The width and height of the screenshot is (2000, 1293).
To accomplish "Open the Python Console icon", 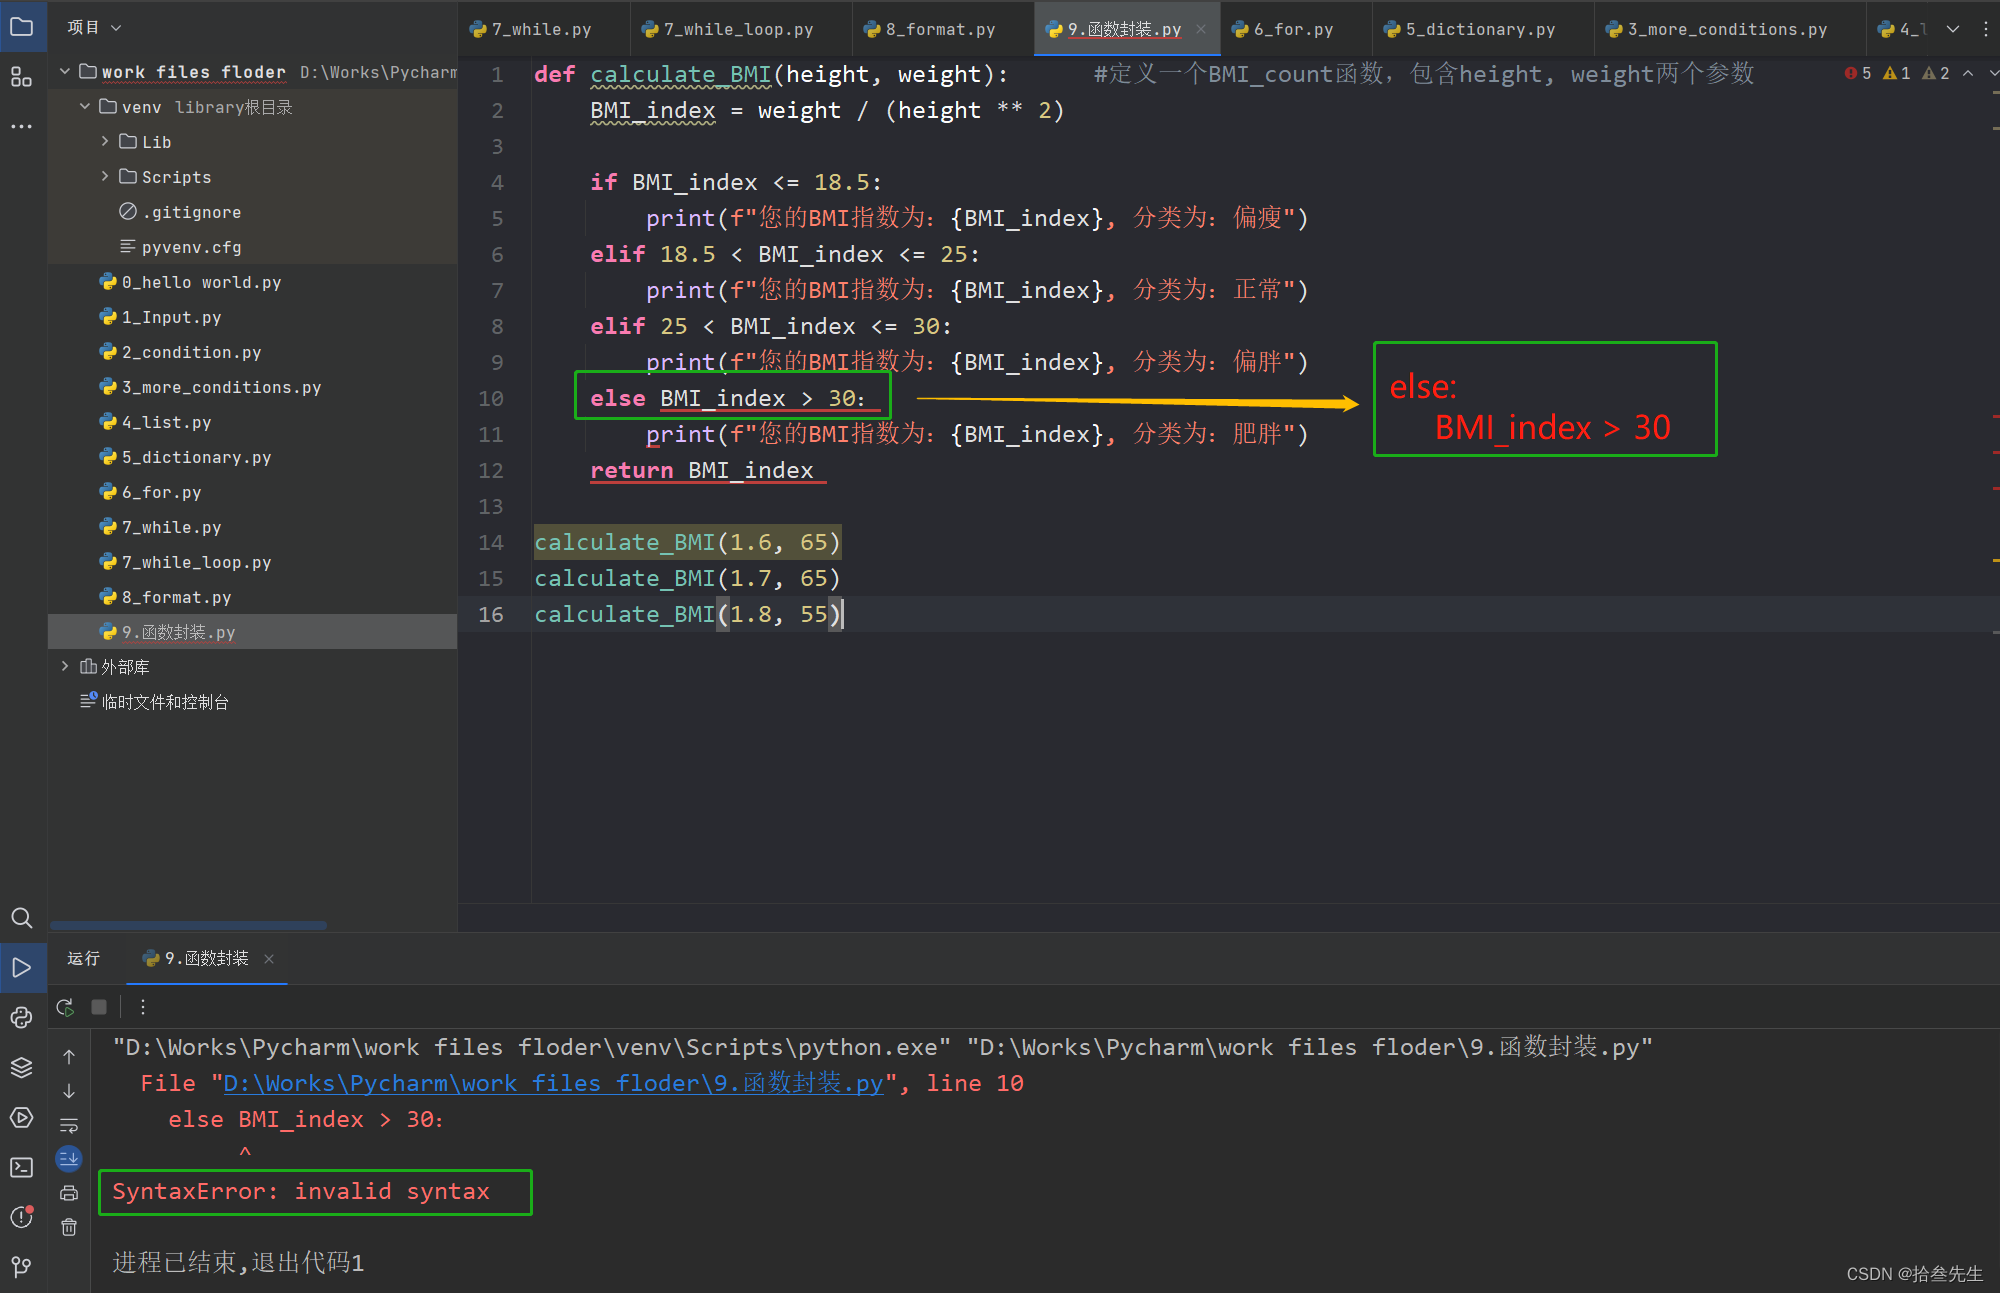I will (x=22, y=1017).
